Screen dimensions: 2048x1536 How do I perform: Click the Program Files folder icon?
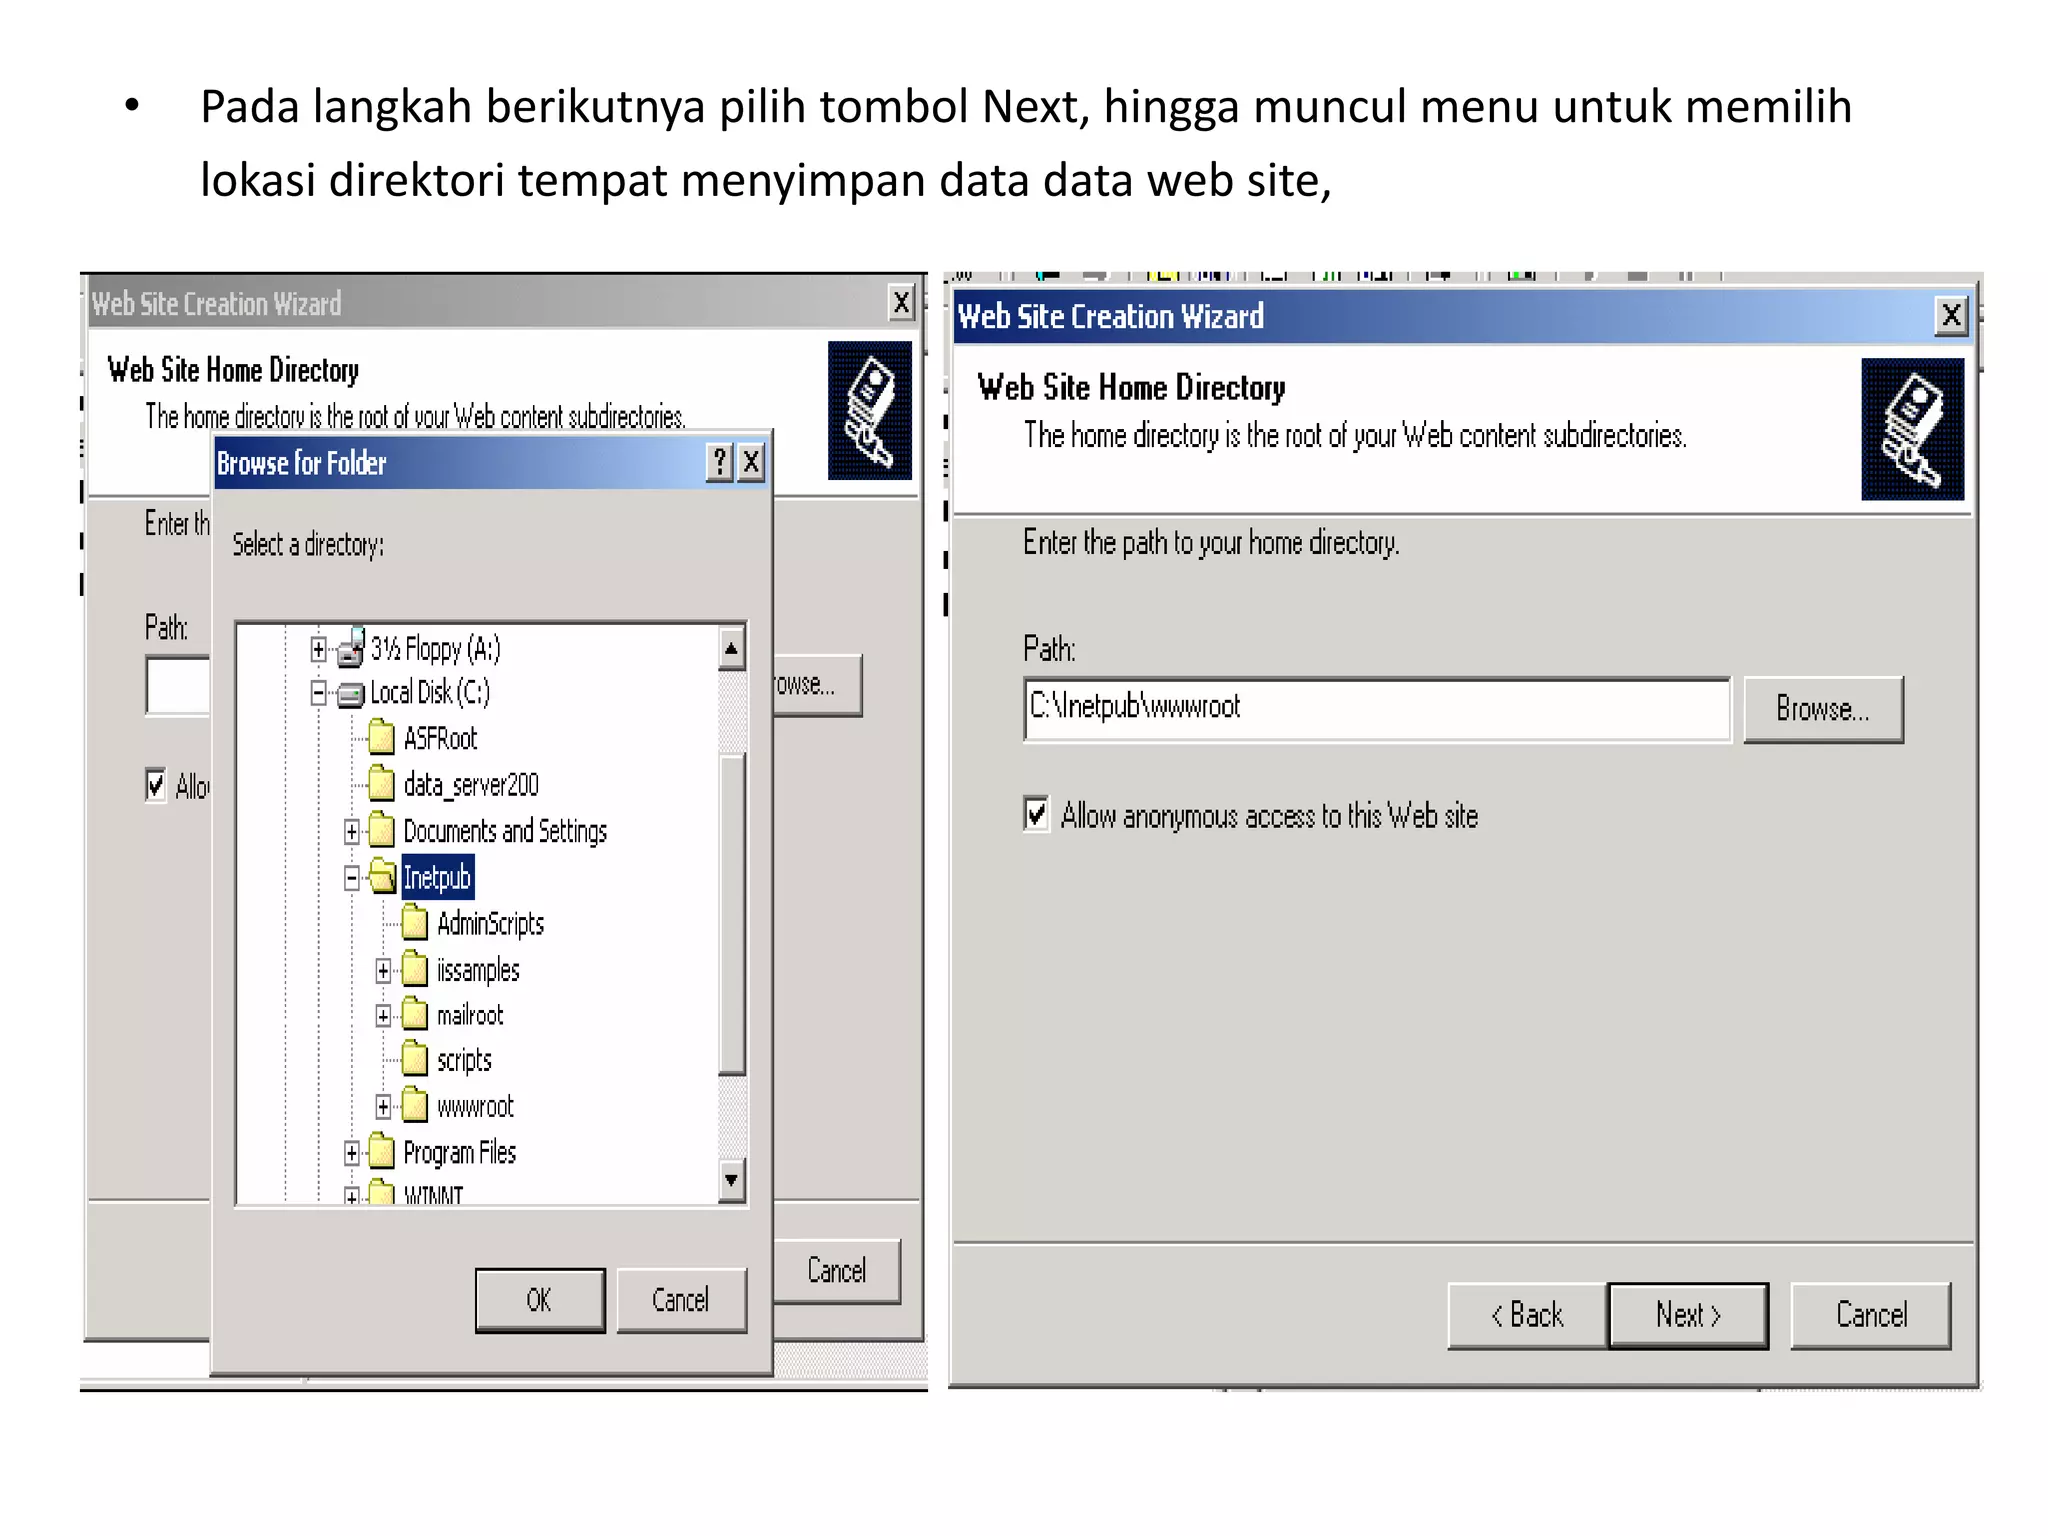pos(381,1152)
